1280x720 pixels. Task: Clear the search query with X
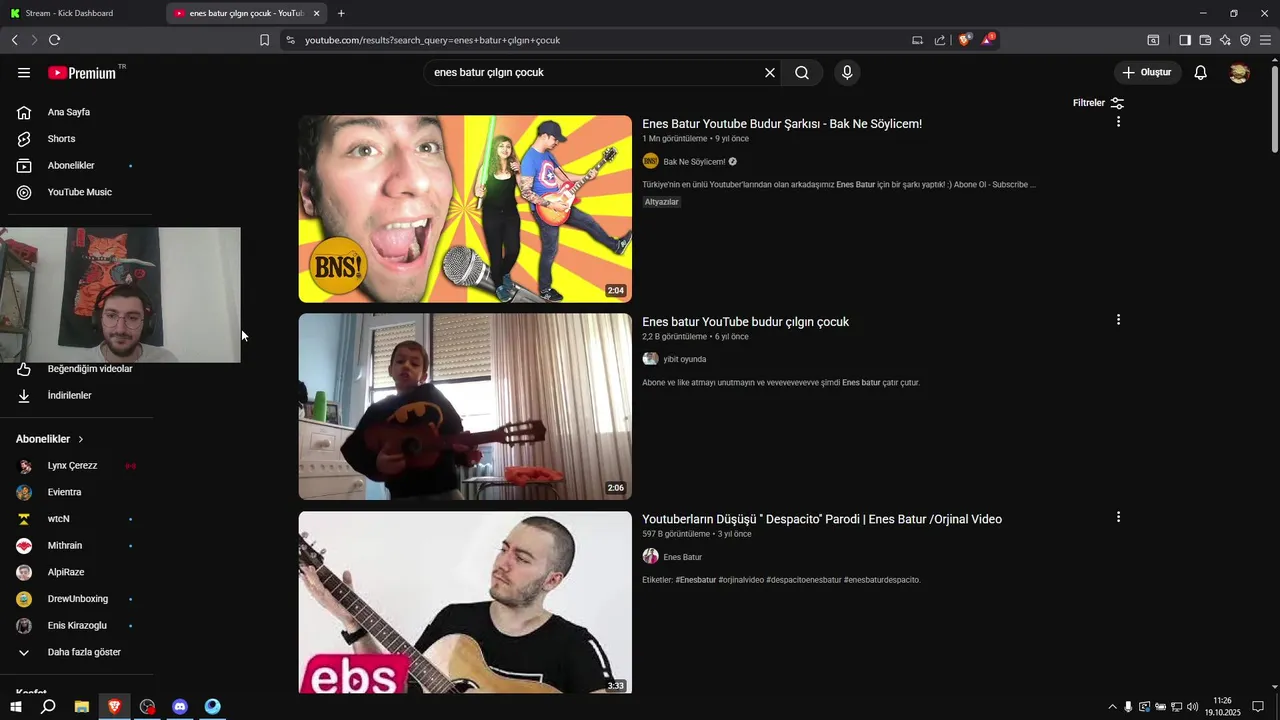coord(770,72)
